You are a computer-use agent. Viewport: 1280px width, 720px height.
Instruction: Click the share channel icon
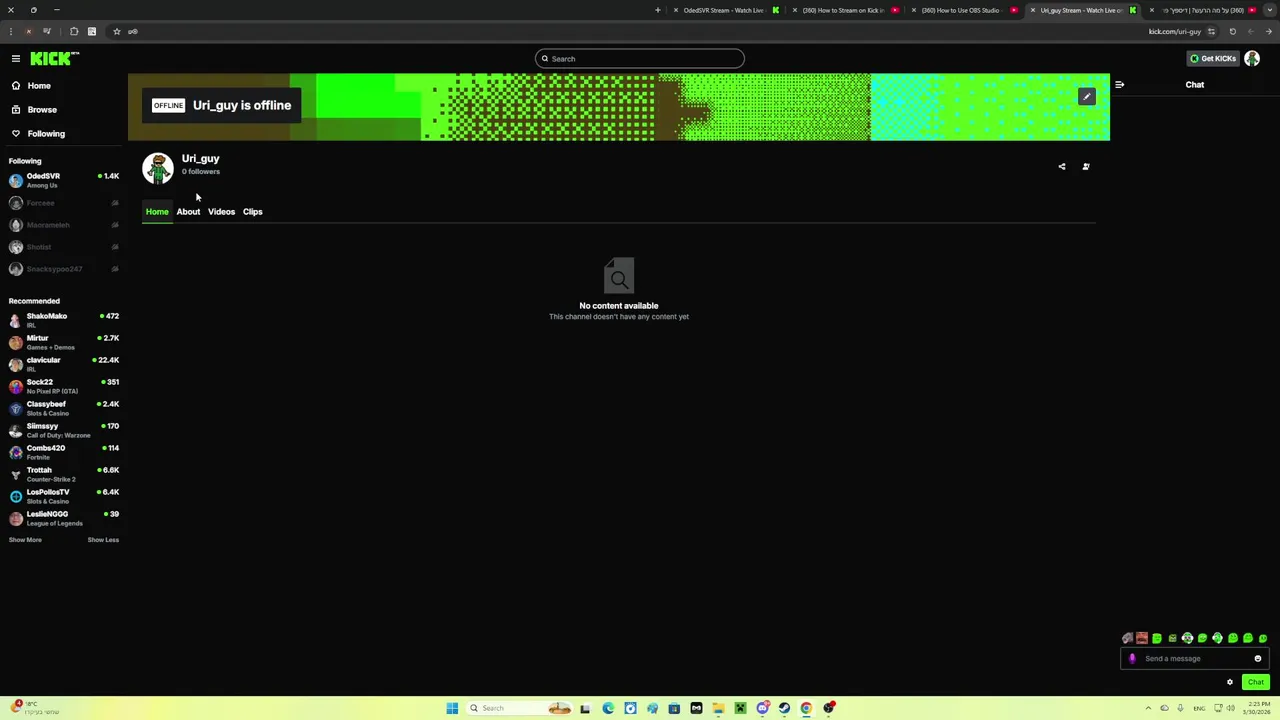tap(1062, 167)
